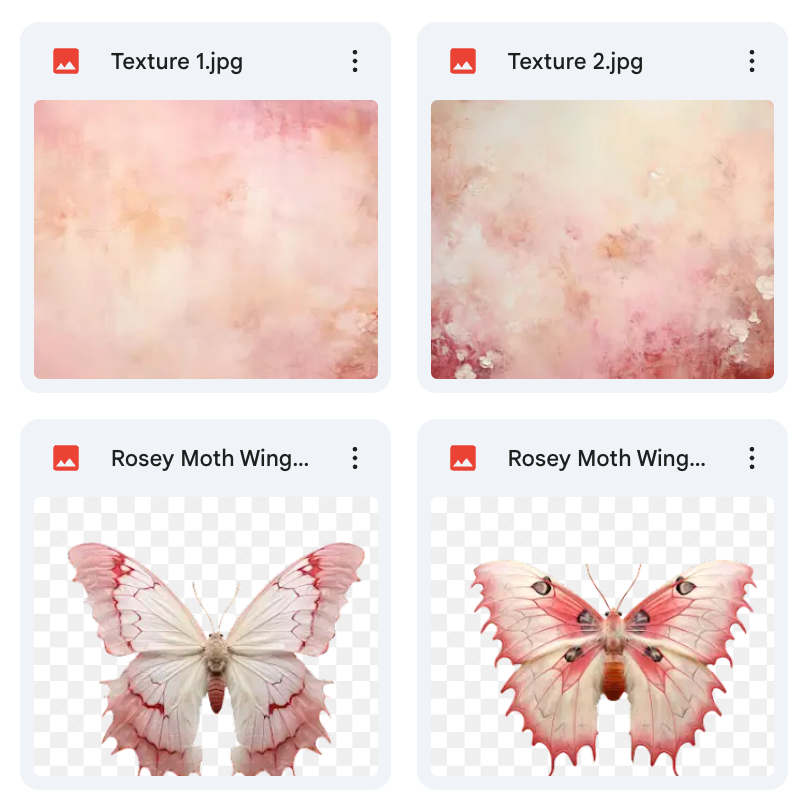Show more options for the white-winged moth file
Viewport: 802px width, 808px height.
[355, 458]
